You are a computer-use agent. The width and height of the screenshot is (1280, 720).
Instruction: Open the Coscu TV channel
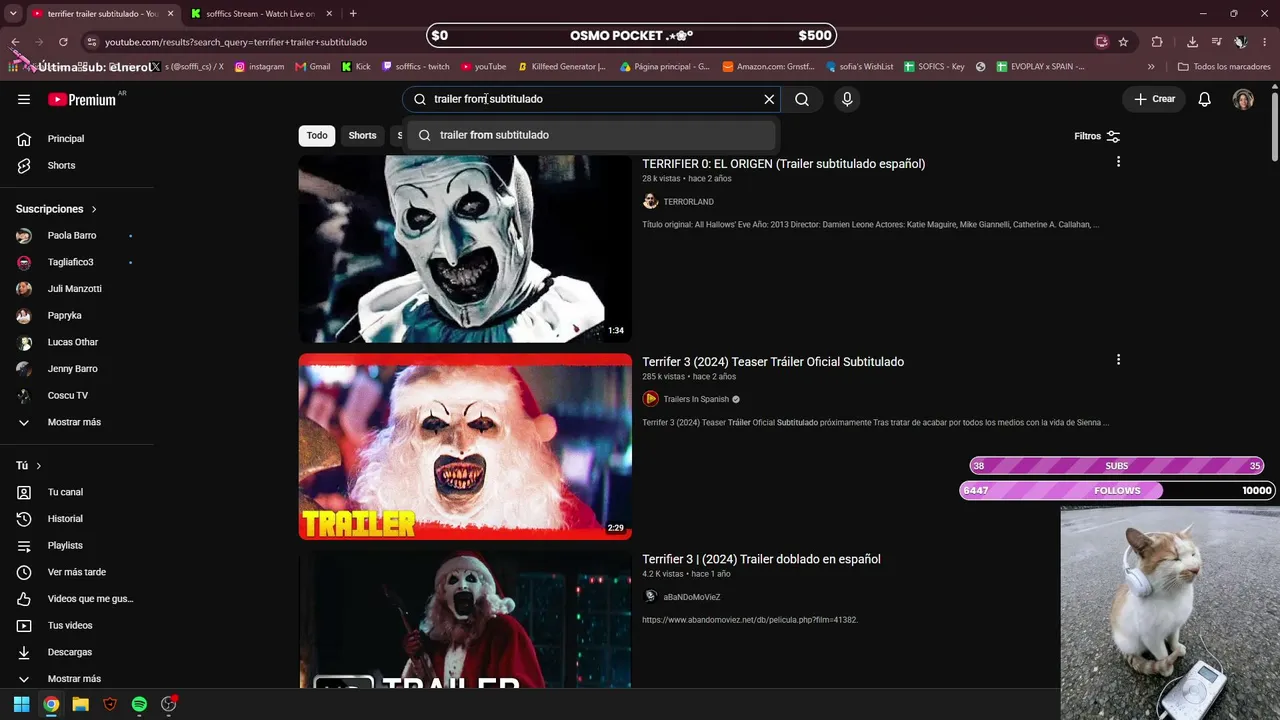pos(67,396)
